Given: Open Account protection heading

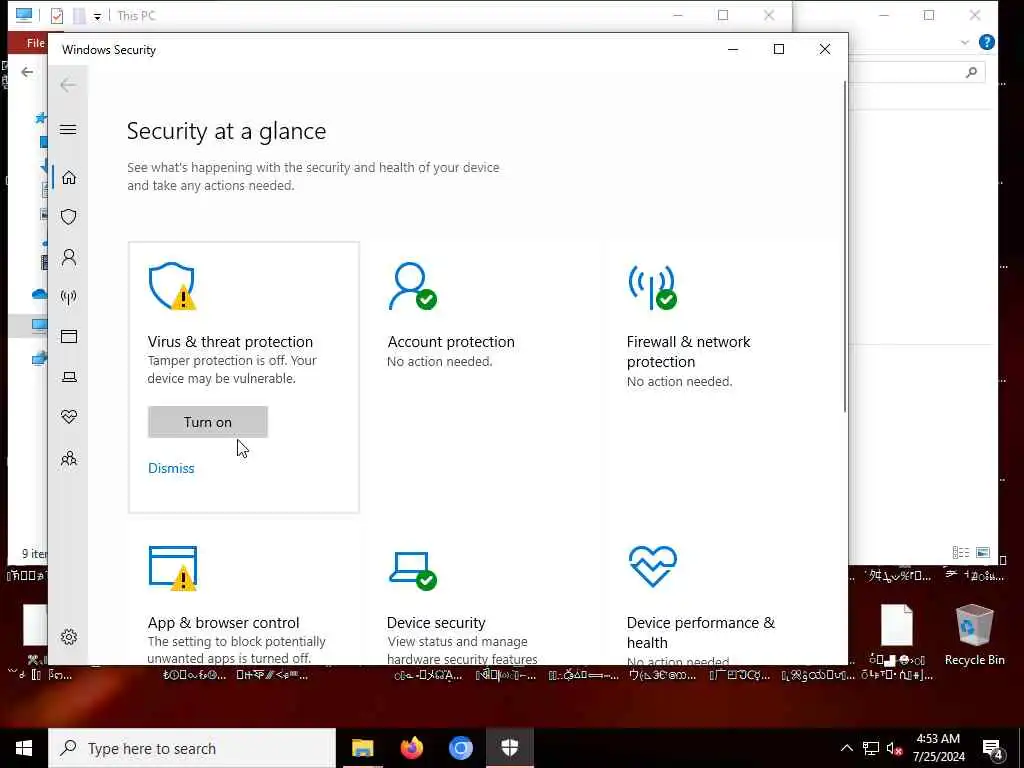Looking at the screenshot, I should (x=451, y=342).
